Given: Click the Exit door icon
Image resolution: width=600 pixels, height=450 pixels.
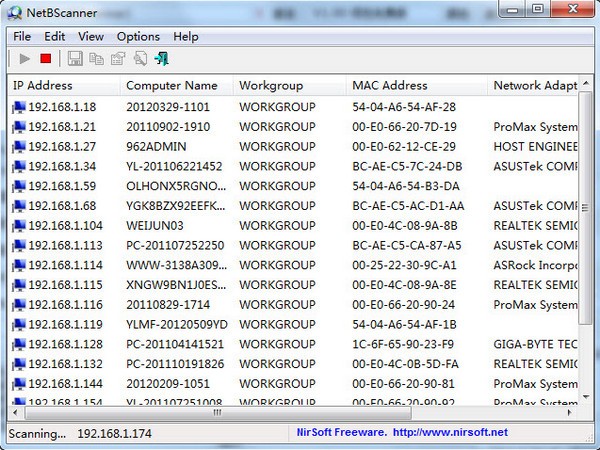Looking at the screenshot, I should point(161,59).
